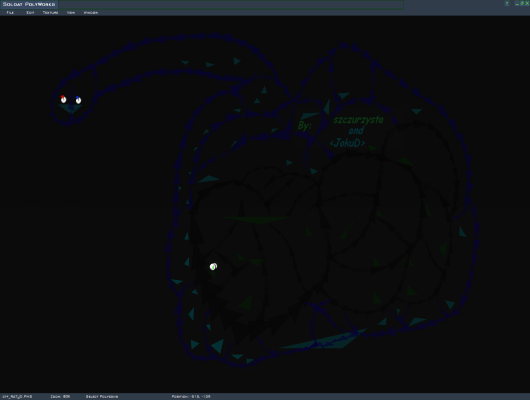The width and height of the screenshot is (530, 400).
Task: Open the Texture menu
Action: [50, 13]
